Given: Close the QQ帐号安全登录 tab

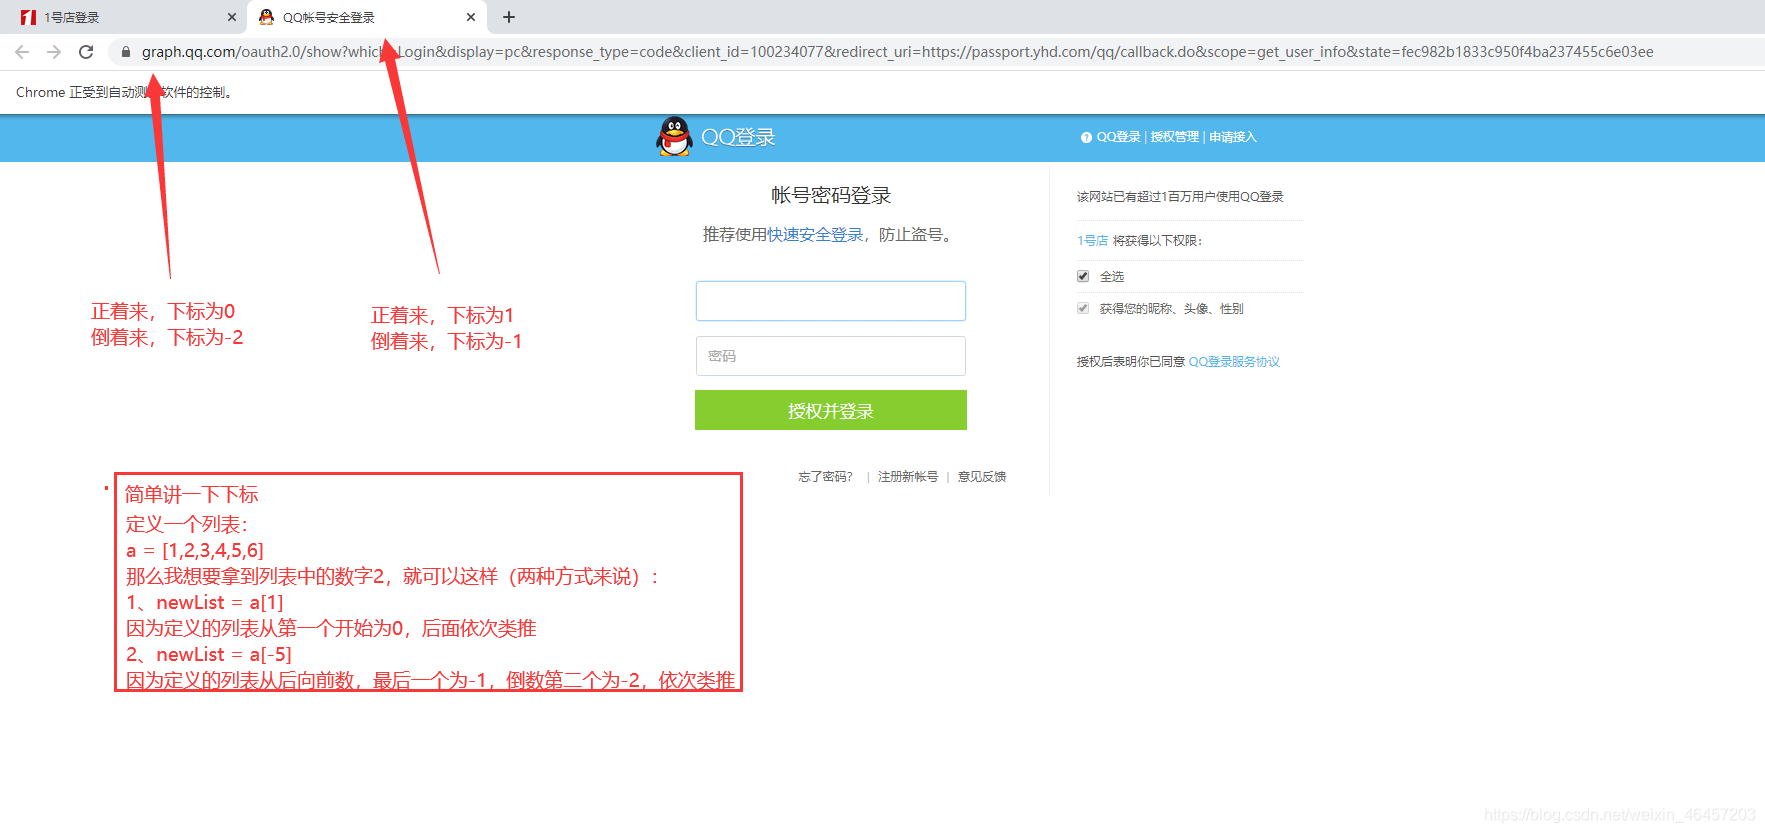Looking at the screenshot, I should [471, 17].
